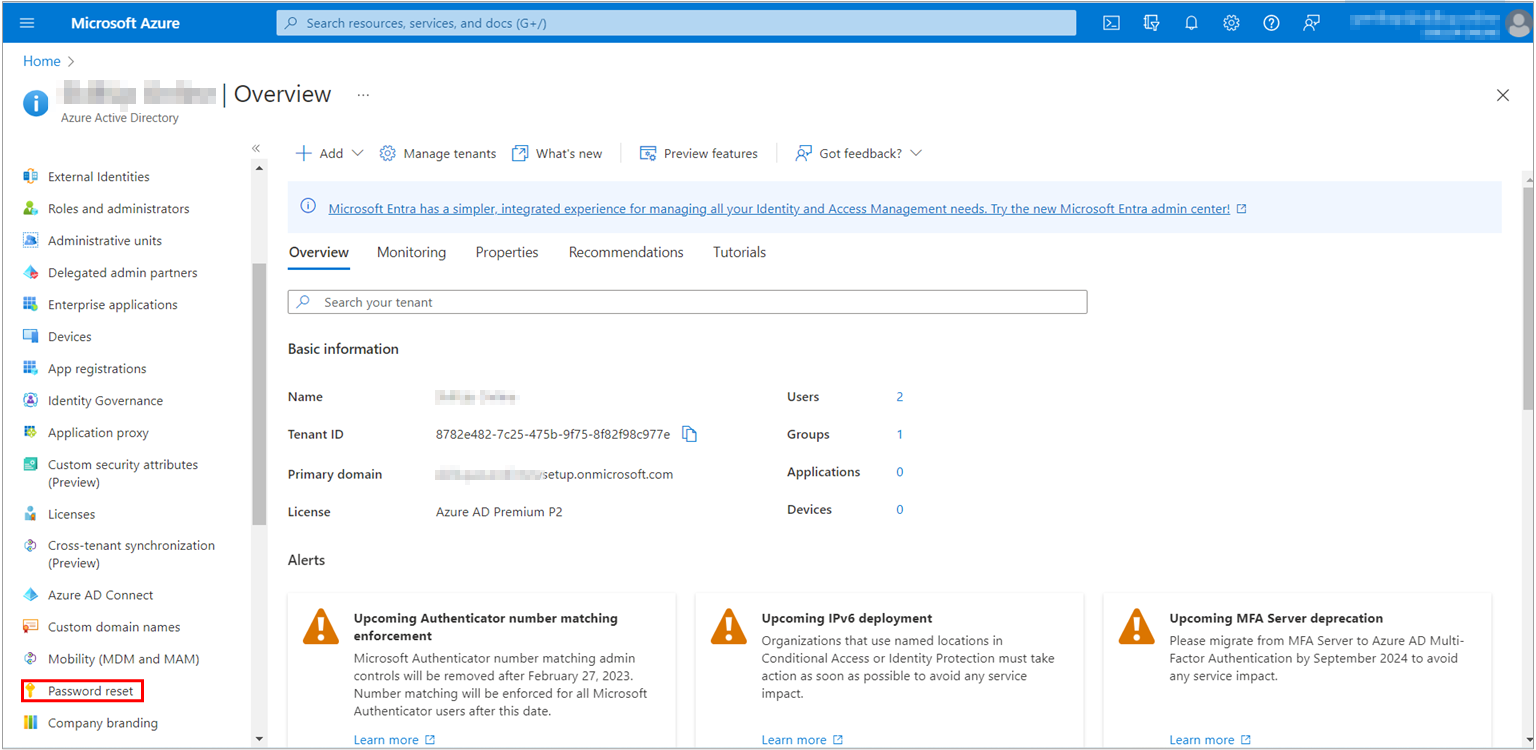Click the user account avatar
1536x750 pixels.
click(1517, 23)
